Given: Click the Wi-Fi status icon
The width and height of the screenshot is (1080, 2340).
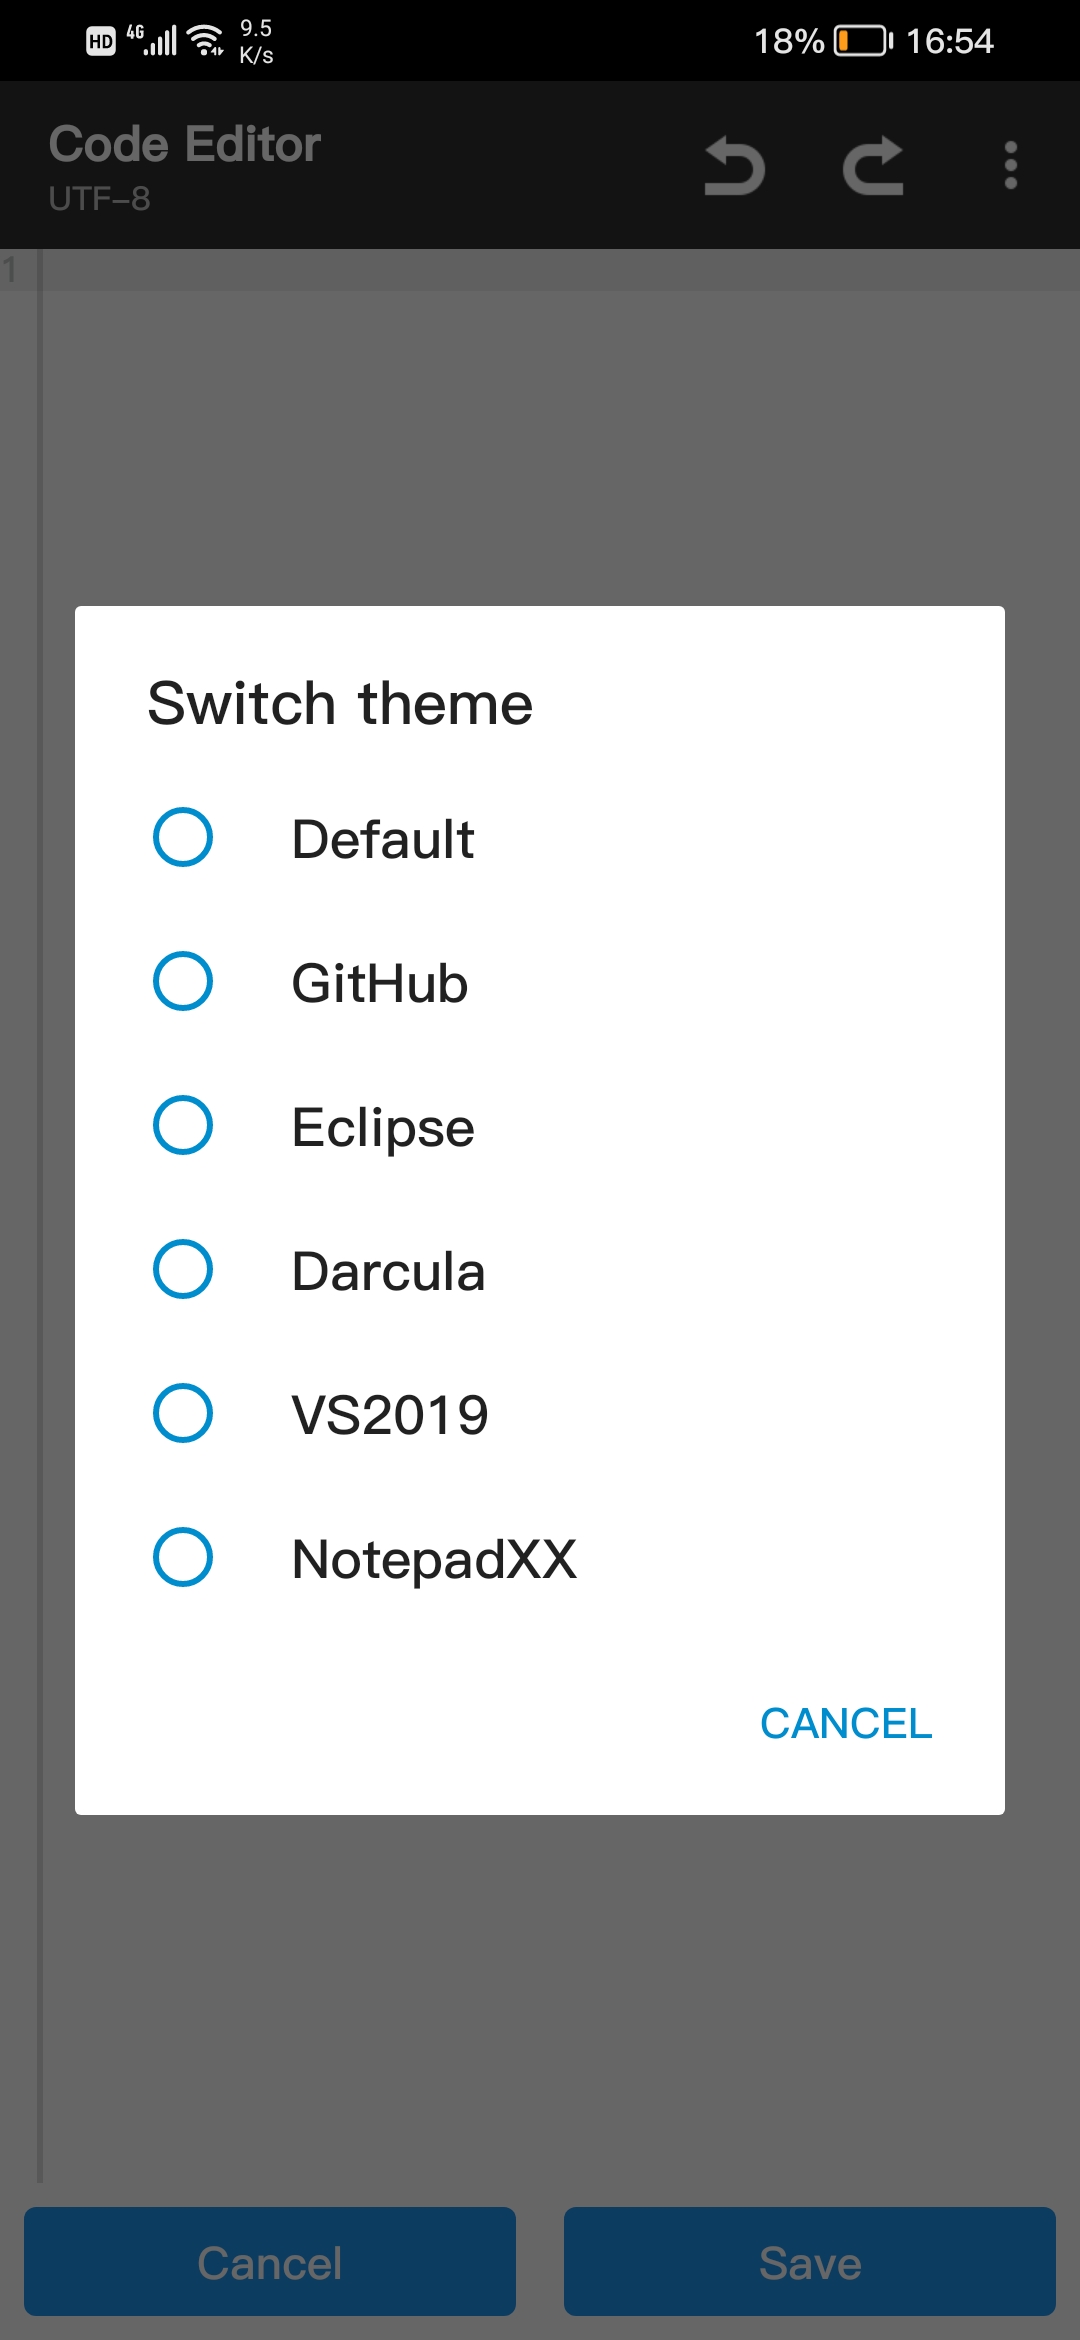Looking at the screenshot, I should coord(203,40).
